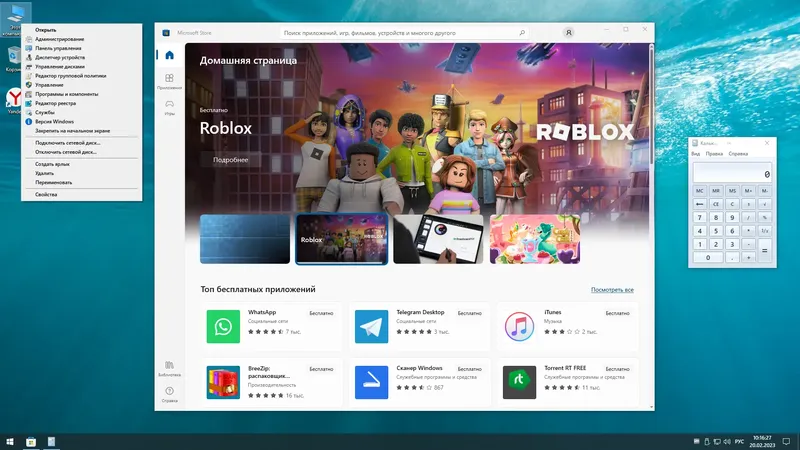Screen dimensions: 800x450
Task: Click the 0 key in Calculator
Action: [708, 257]
